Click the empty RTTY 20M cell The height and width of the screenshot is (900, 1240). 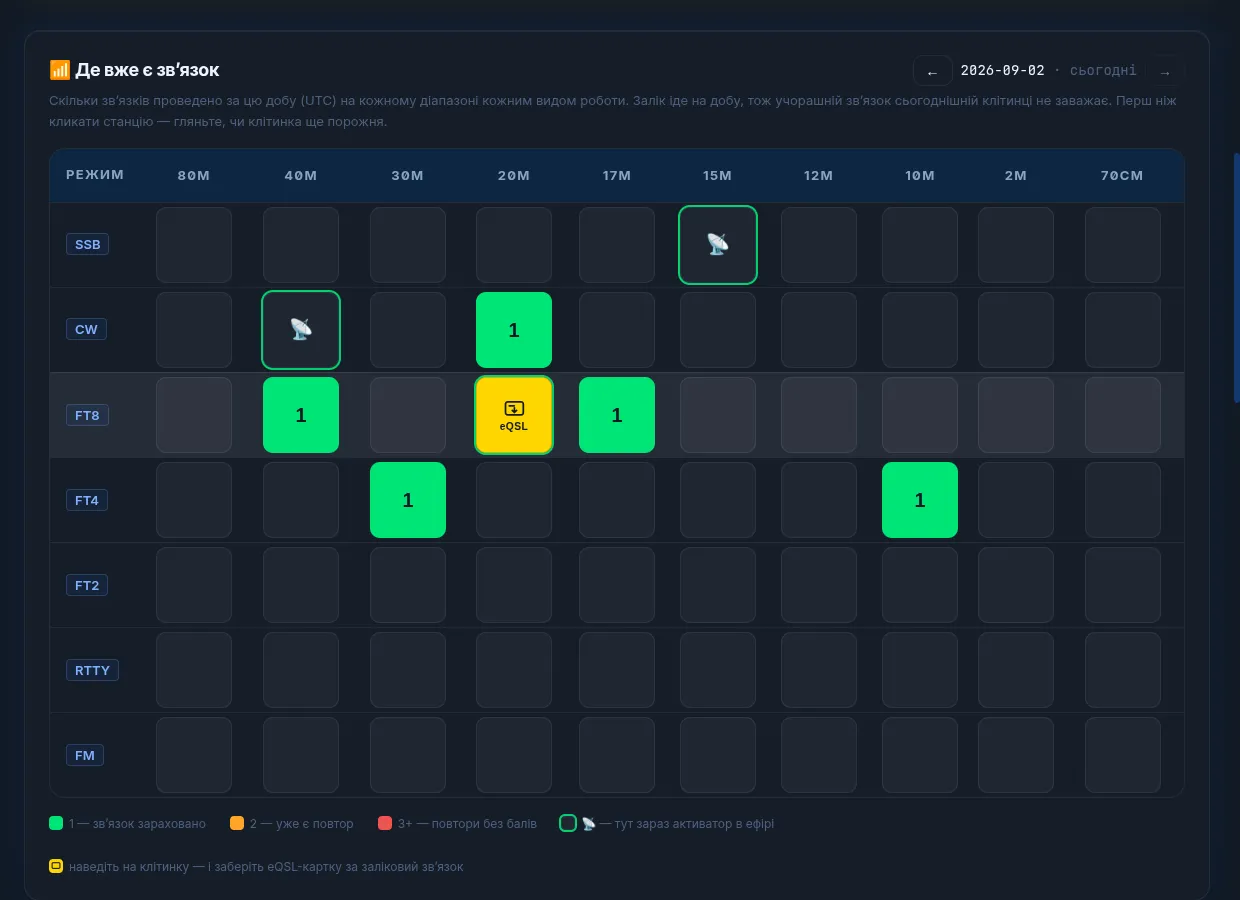514,670
